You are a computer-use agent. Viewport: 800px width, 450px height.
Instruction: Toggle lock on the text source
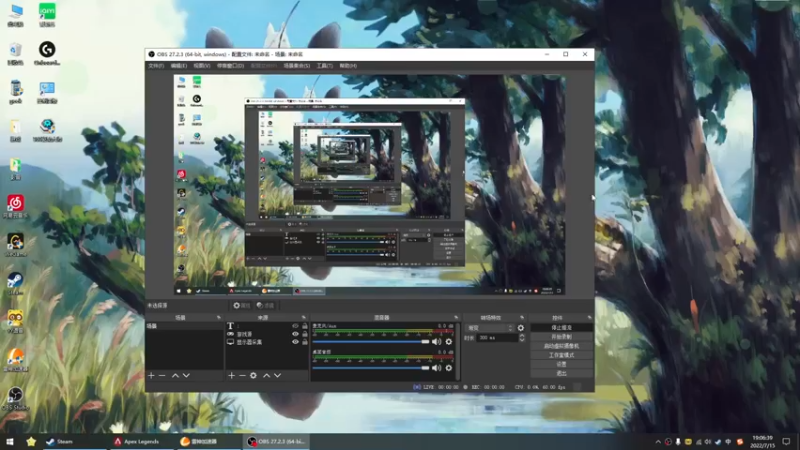[x=305, y=326]
